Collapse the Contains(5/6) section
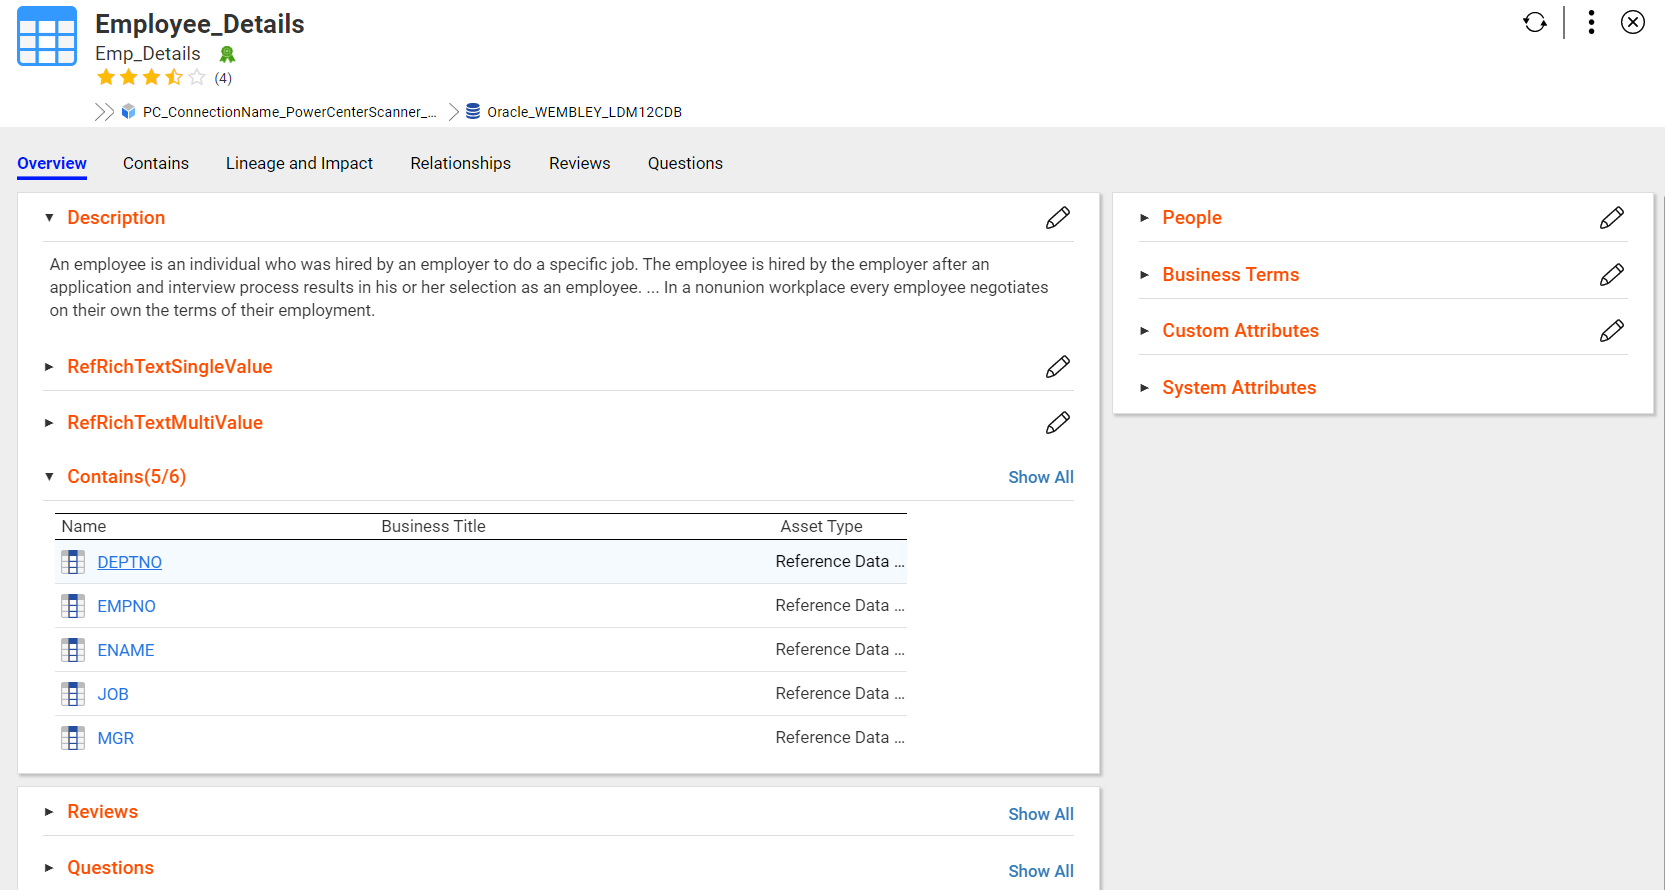The width and height of the screenshot is (1665, 890). coord(49,477)
